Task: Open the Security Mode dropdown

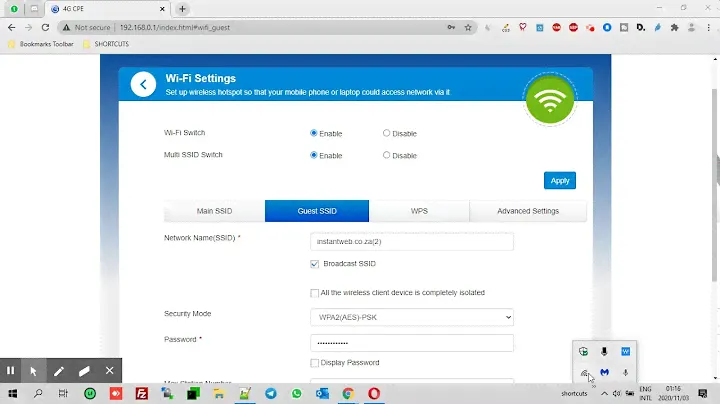Action: [412, 317]
